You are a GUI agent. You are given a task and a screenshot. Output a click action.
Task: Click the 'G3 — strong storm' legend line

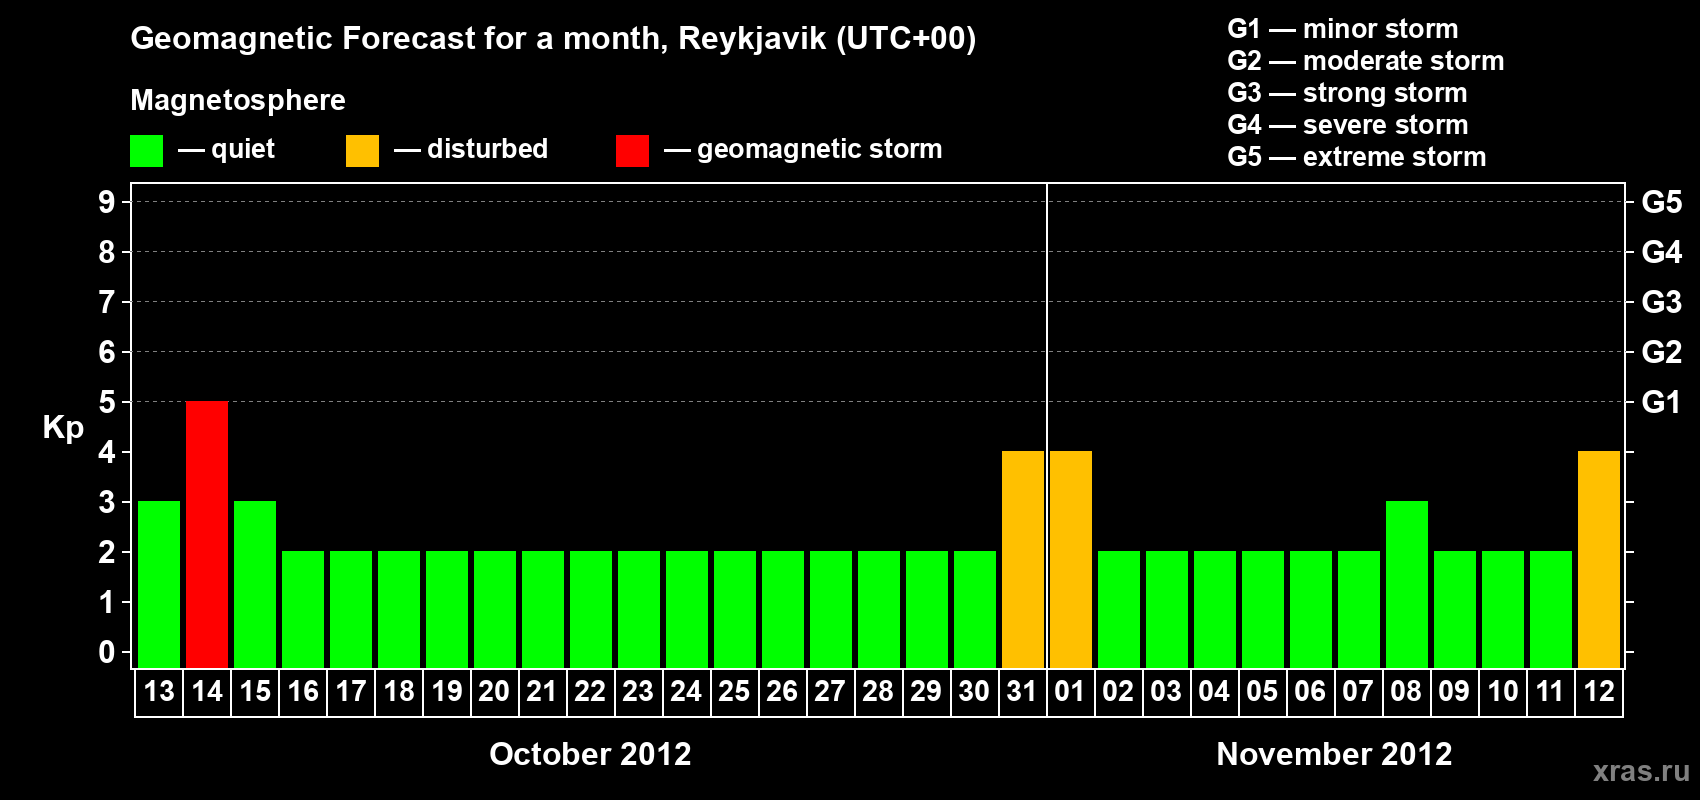coord(1347,93)
